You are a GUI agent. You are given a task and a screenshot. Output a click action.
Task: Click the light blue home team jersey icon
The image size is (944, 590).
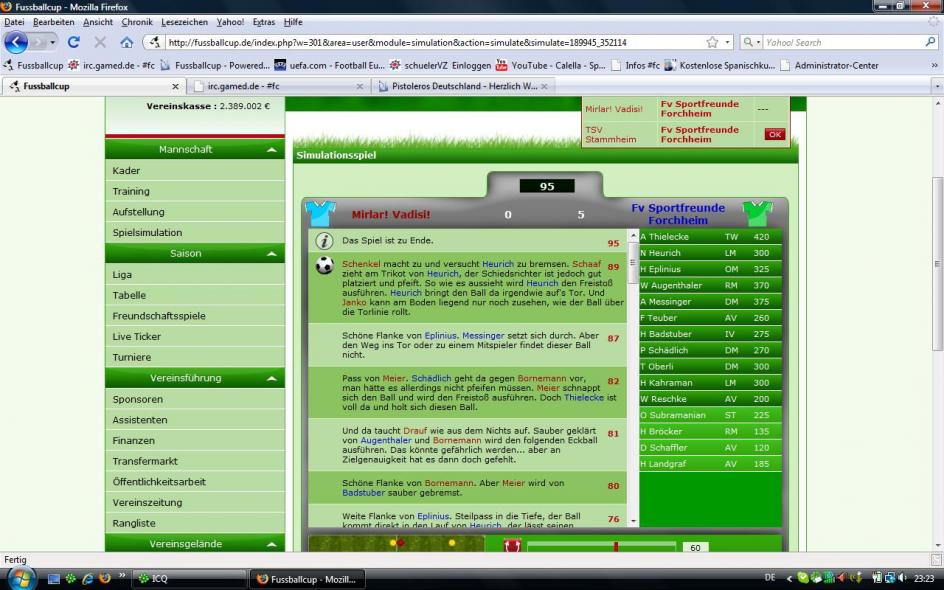pos(320,213)
